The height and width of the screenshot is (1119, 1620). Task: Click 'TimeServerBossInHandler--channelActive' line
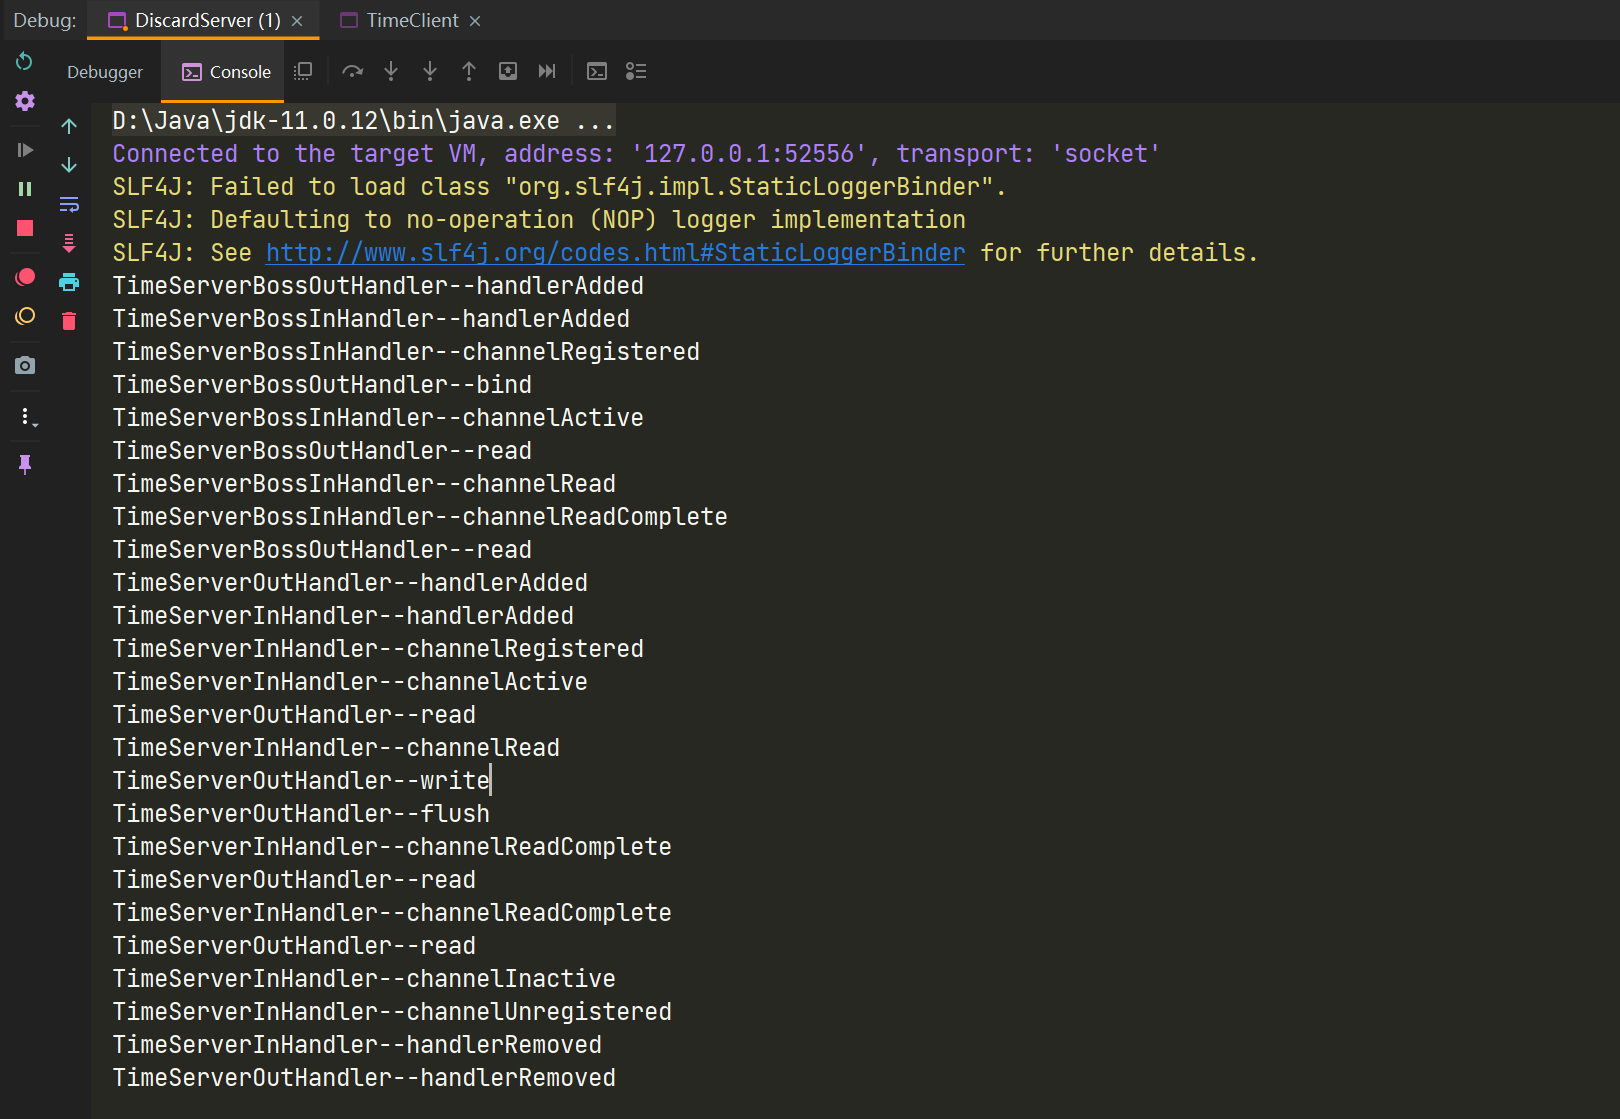(378, 418)
